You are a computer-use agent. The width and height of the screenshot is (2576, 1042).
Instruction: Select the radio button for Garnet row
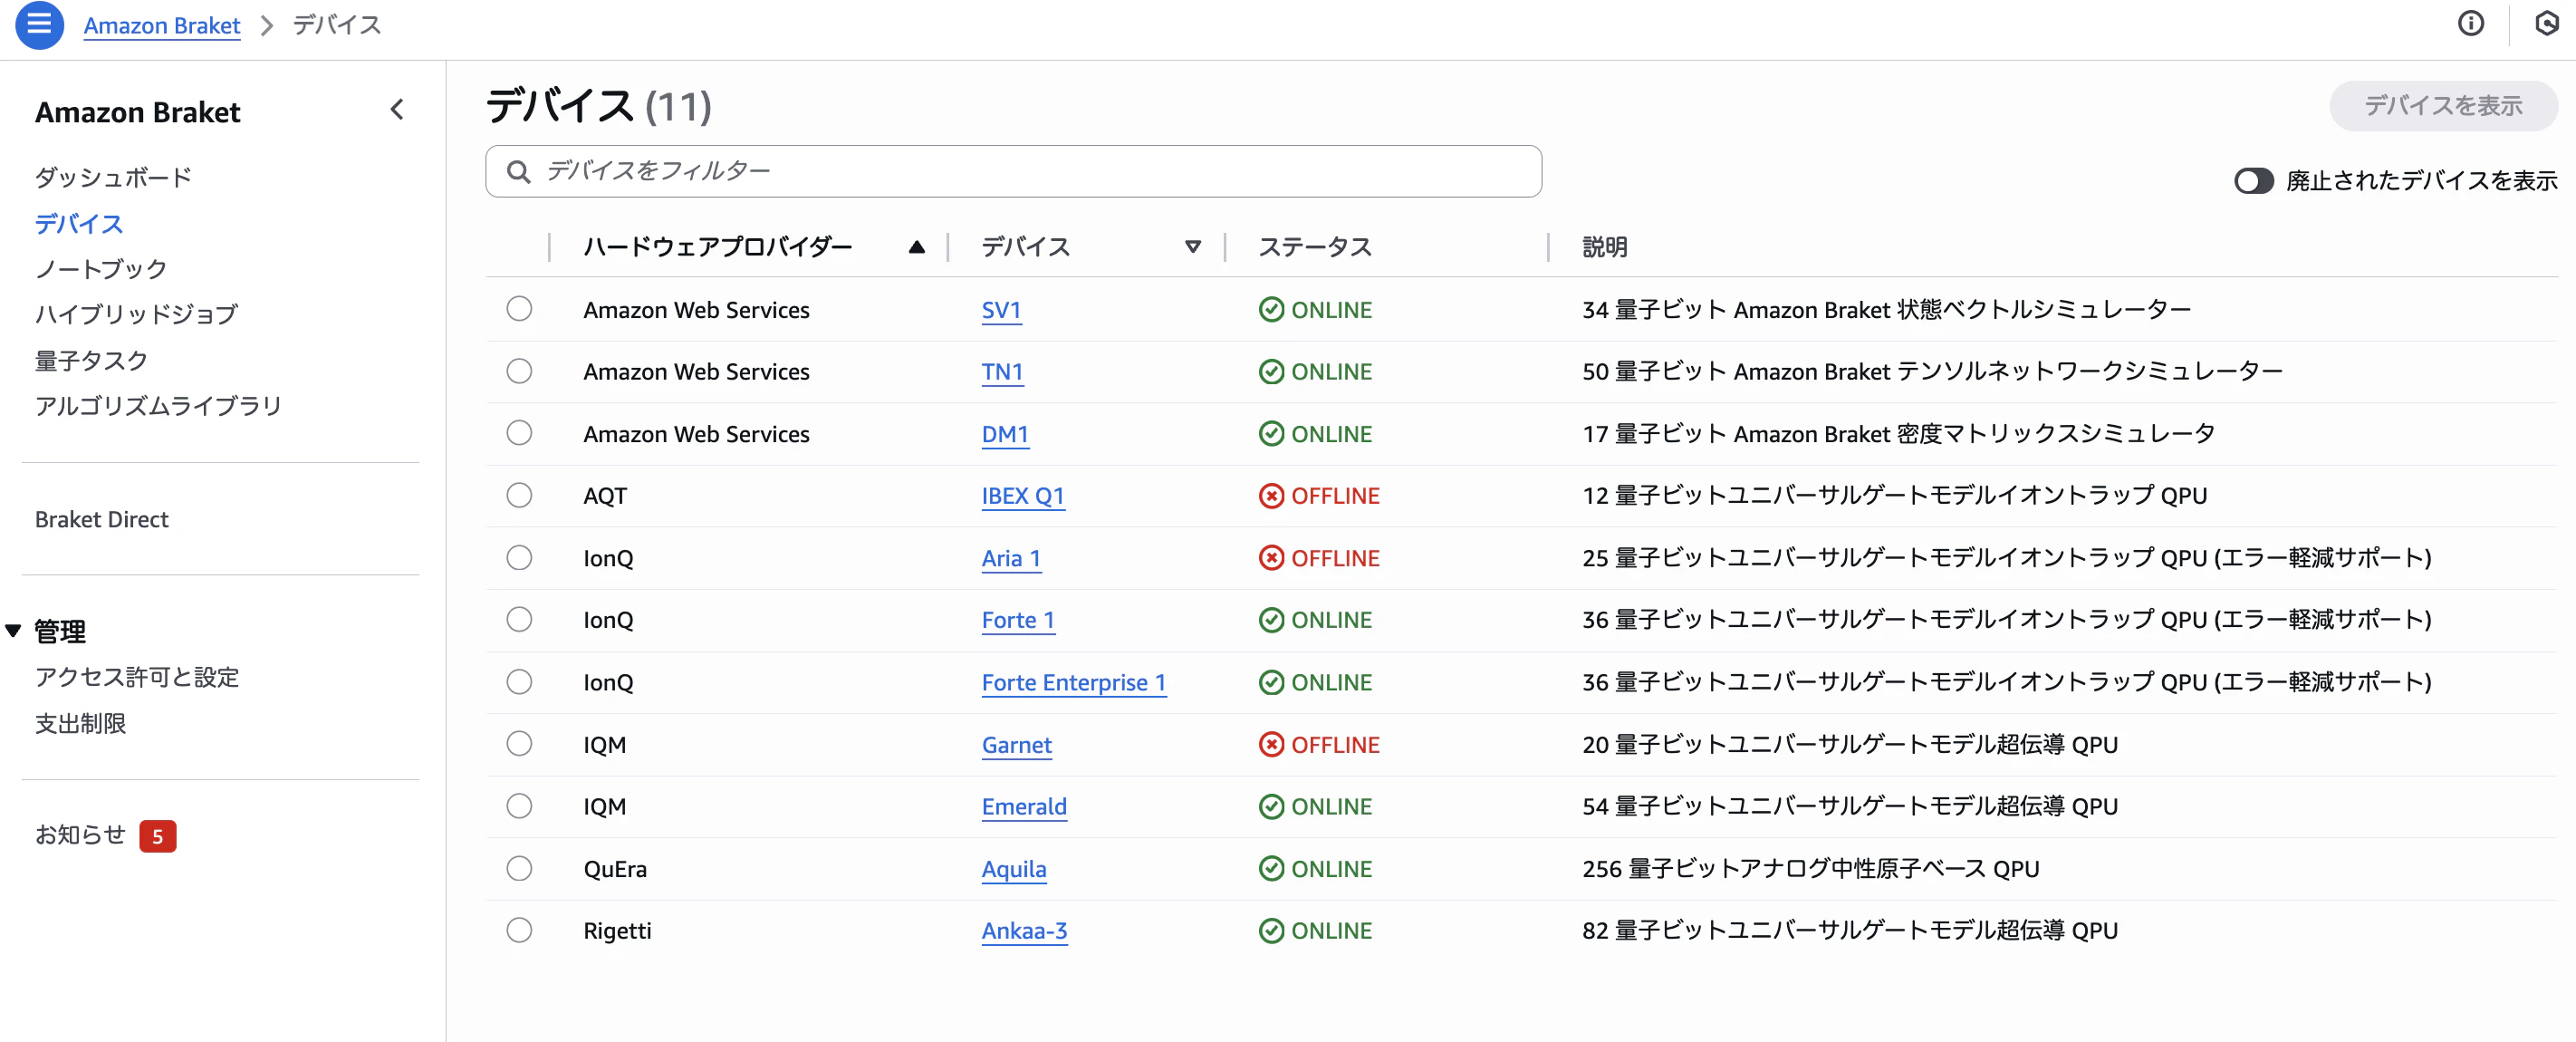[x=519, y=744]
